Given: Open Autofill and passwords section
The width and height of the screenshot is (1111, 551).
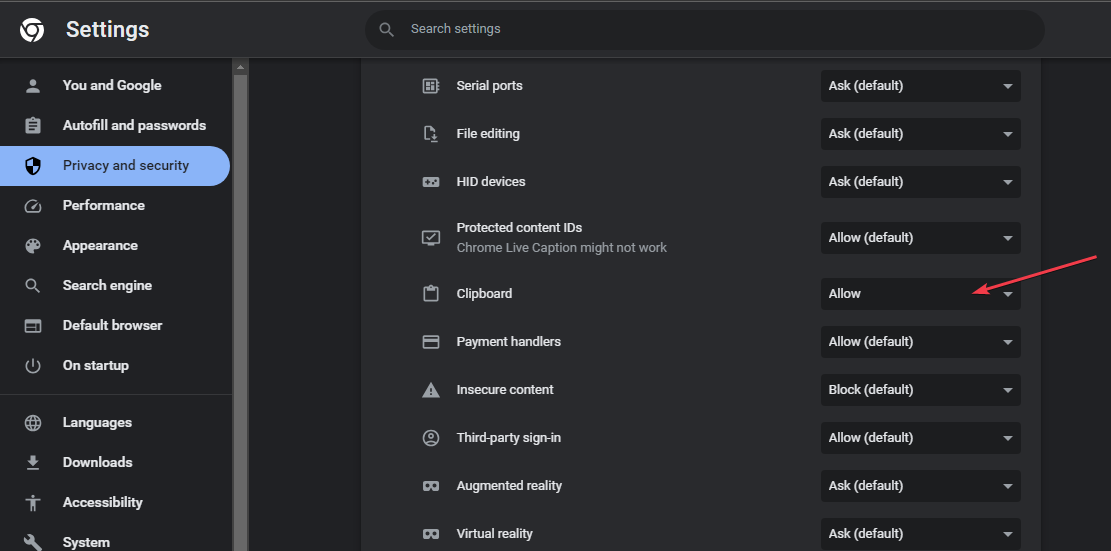Looking at the screenshot, I should click(x=134, y=125).
